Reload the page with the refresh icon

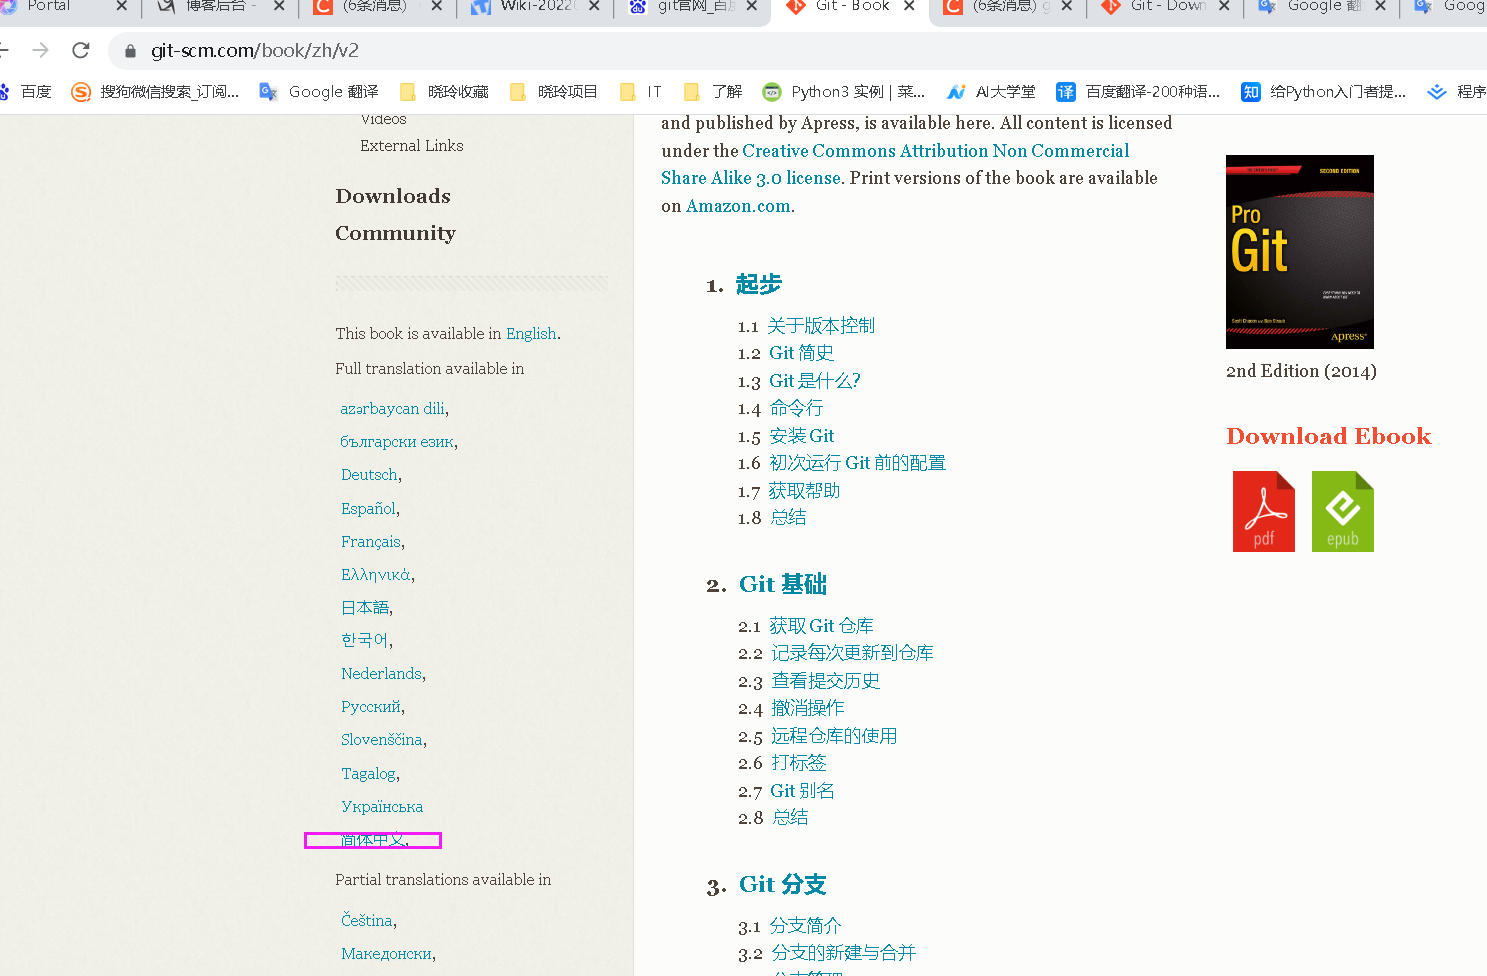pos(81,50)
